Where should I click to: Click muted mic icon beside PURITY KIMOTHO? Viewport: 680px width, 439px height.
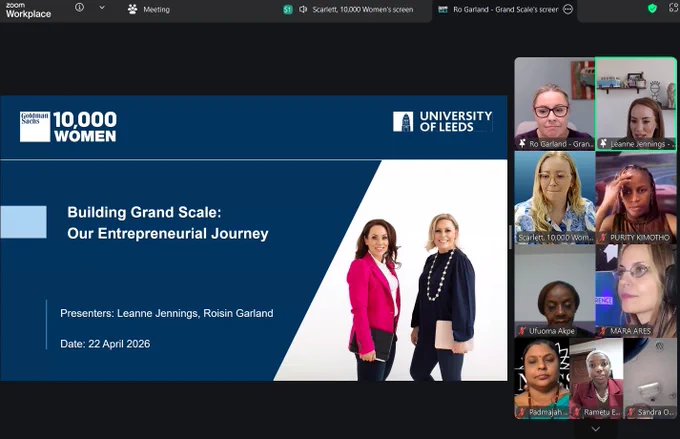[603, 237]
